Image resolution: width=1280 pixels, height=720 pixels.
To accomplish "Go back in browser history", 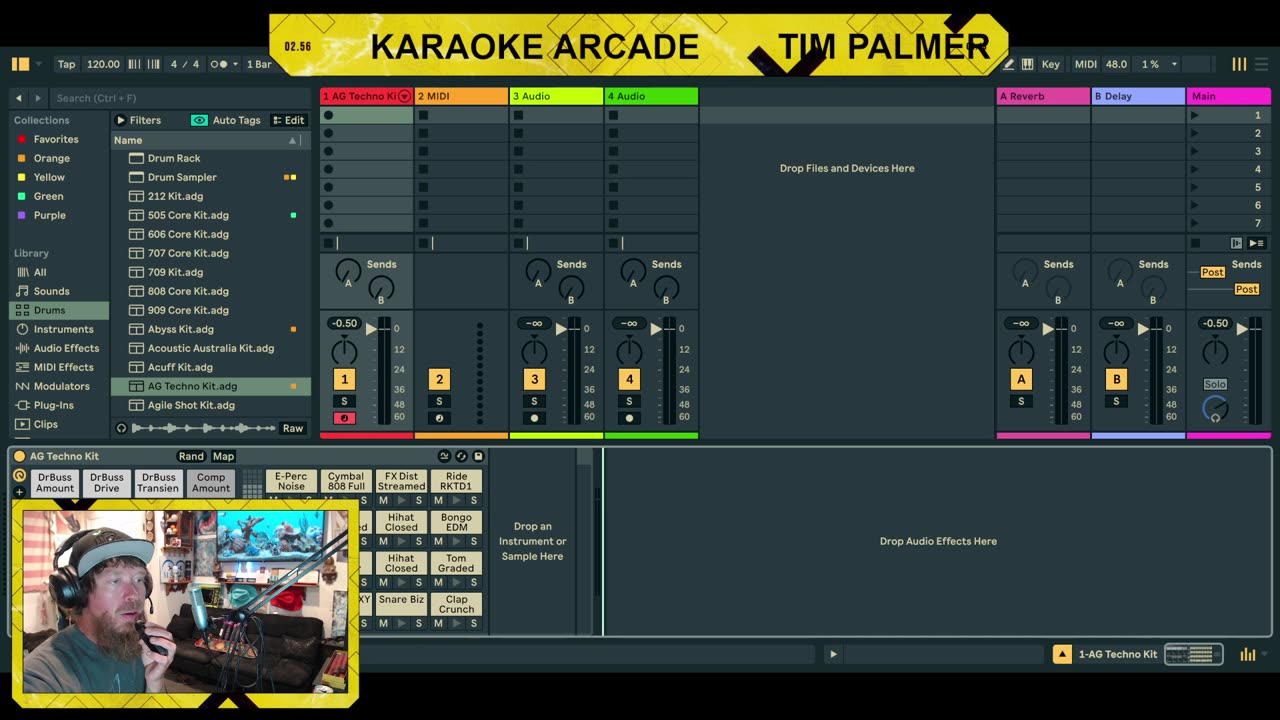I will click(19, 98).
